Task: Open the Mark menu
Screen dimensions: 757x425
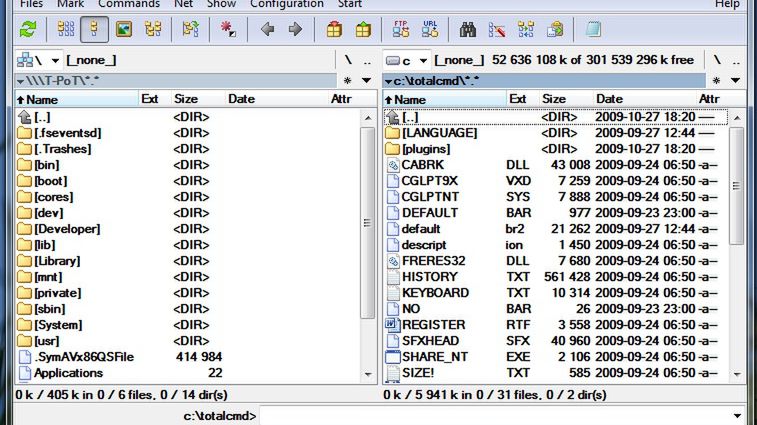Action: [70, 4]
